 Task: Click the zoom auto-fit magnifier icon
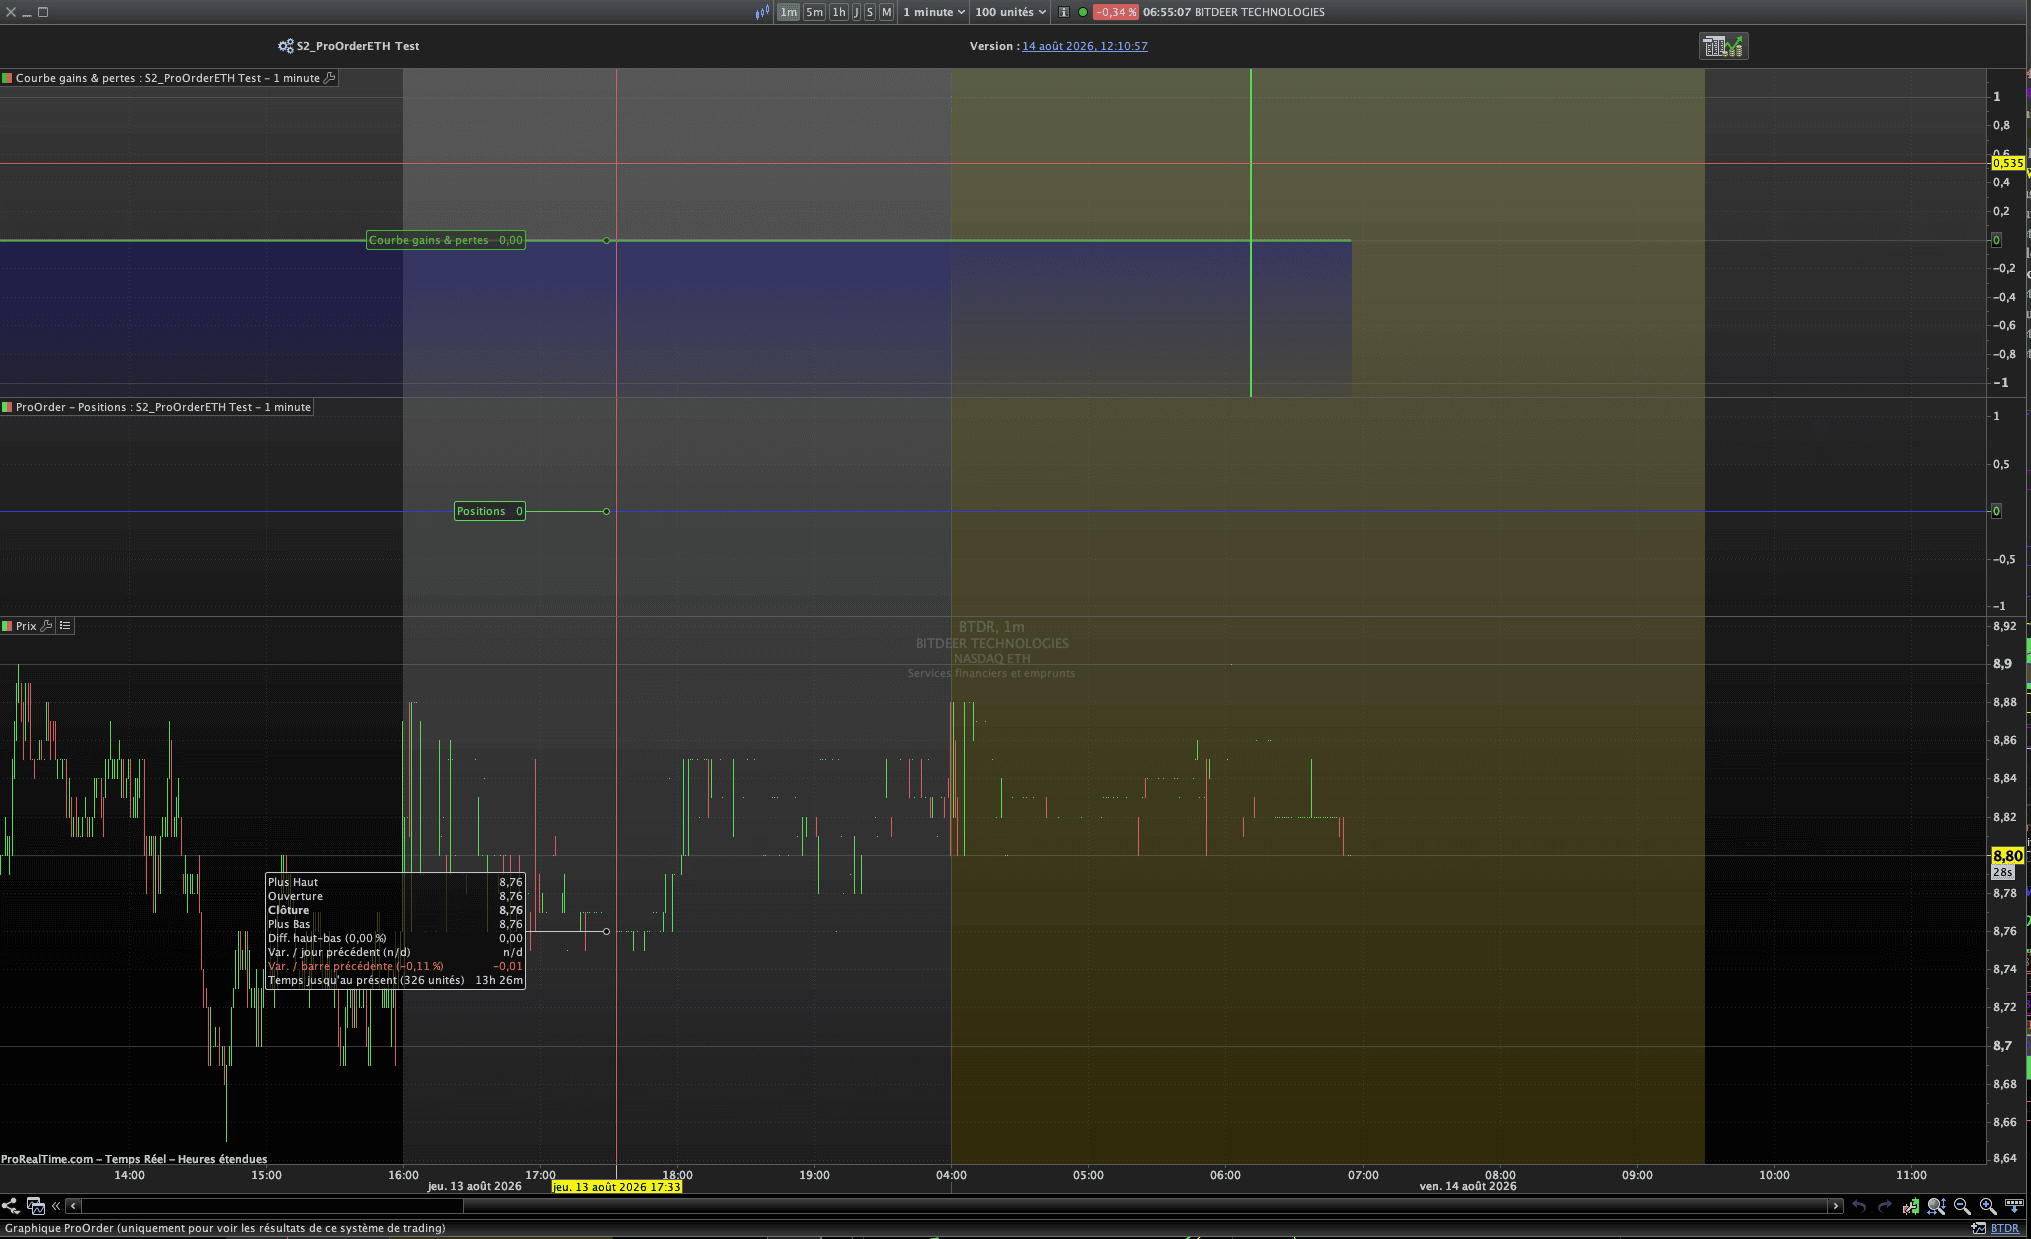coord(1936,1206)
